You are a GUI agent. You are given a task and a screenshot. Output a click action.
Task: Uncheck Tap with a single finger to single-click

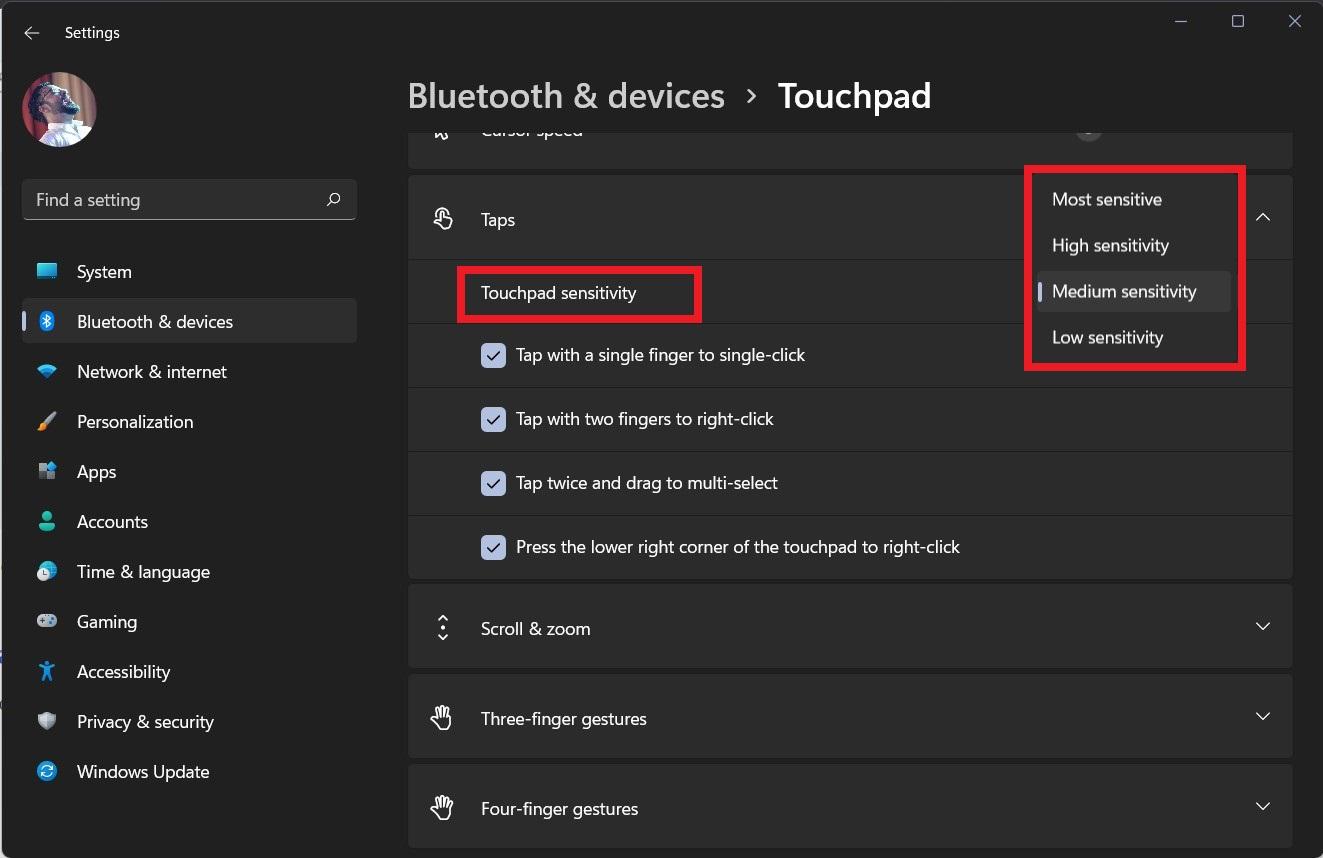pyautogui.click(x=493, y=355)
